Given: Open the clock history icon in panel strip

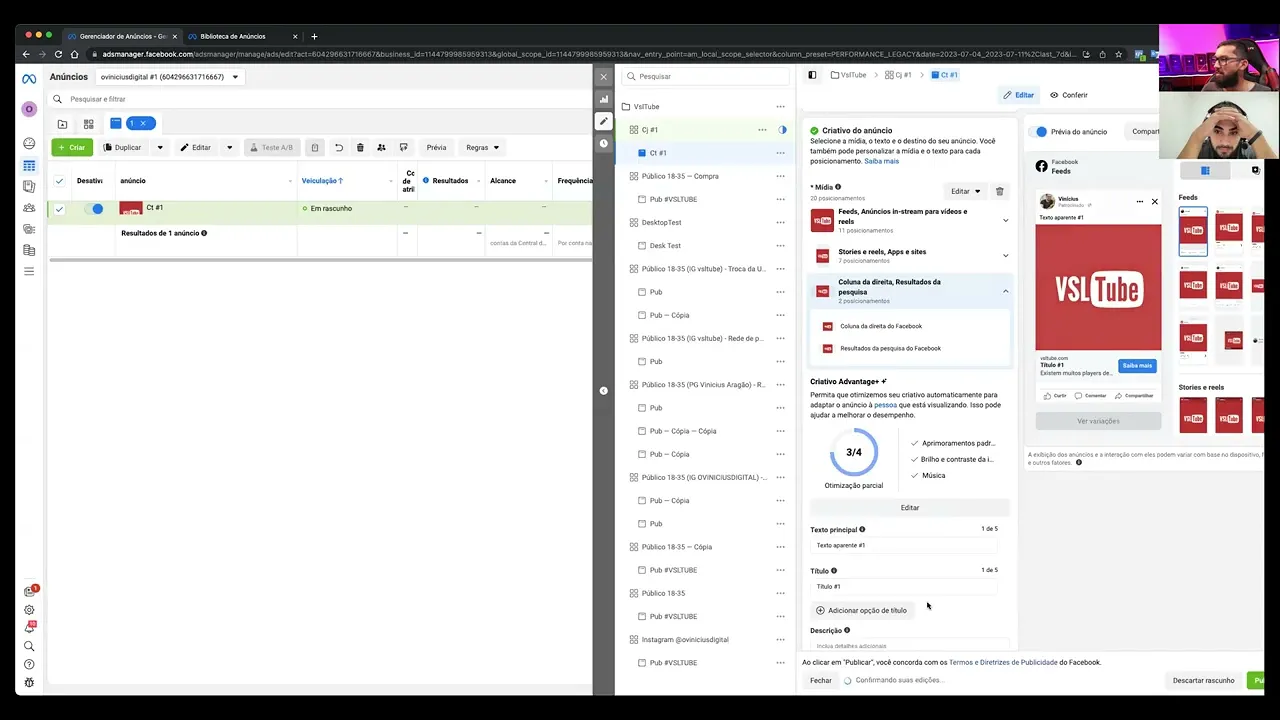Looking at the screenshot, I should coord(603,143).
